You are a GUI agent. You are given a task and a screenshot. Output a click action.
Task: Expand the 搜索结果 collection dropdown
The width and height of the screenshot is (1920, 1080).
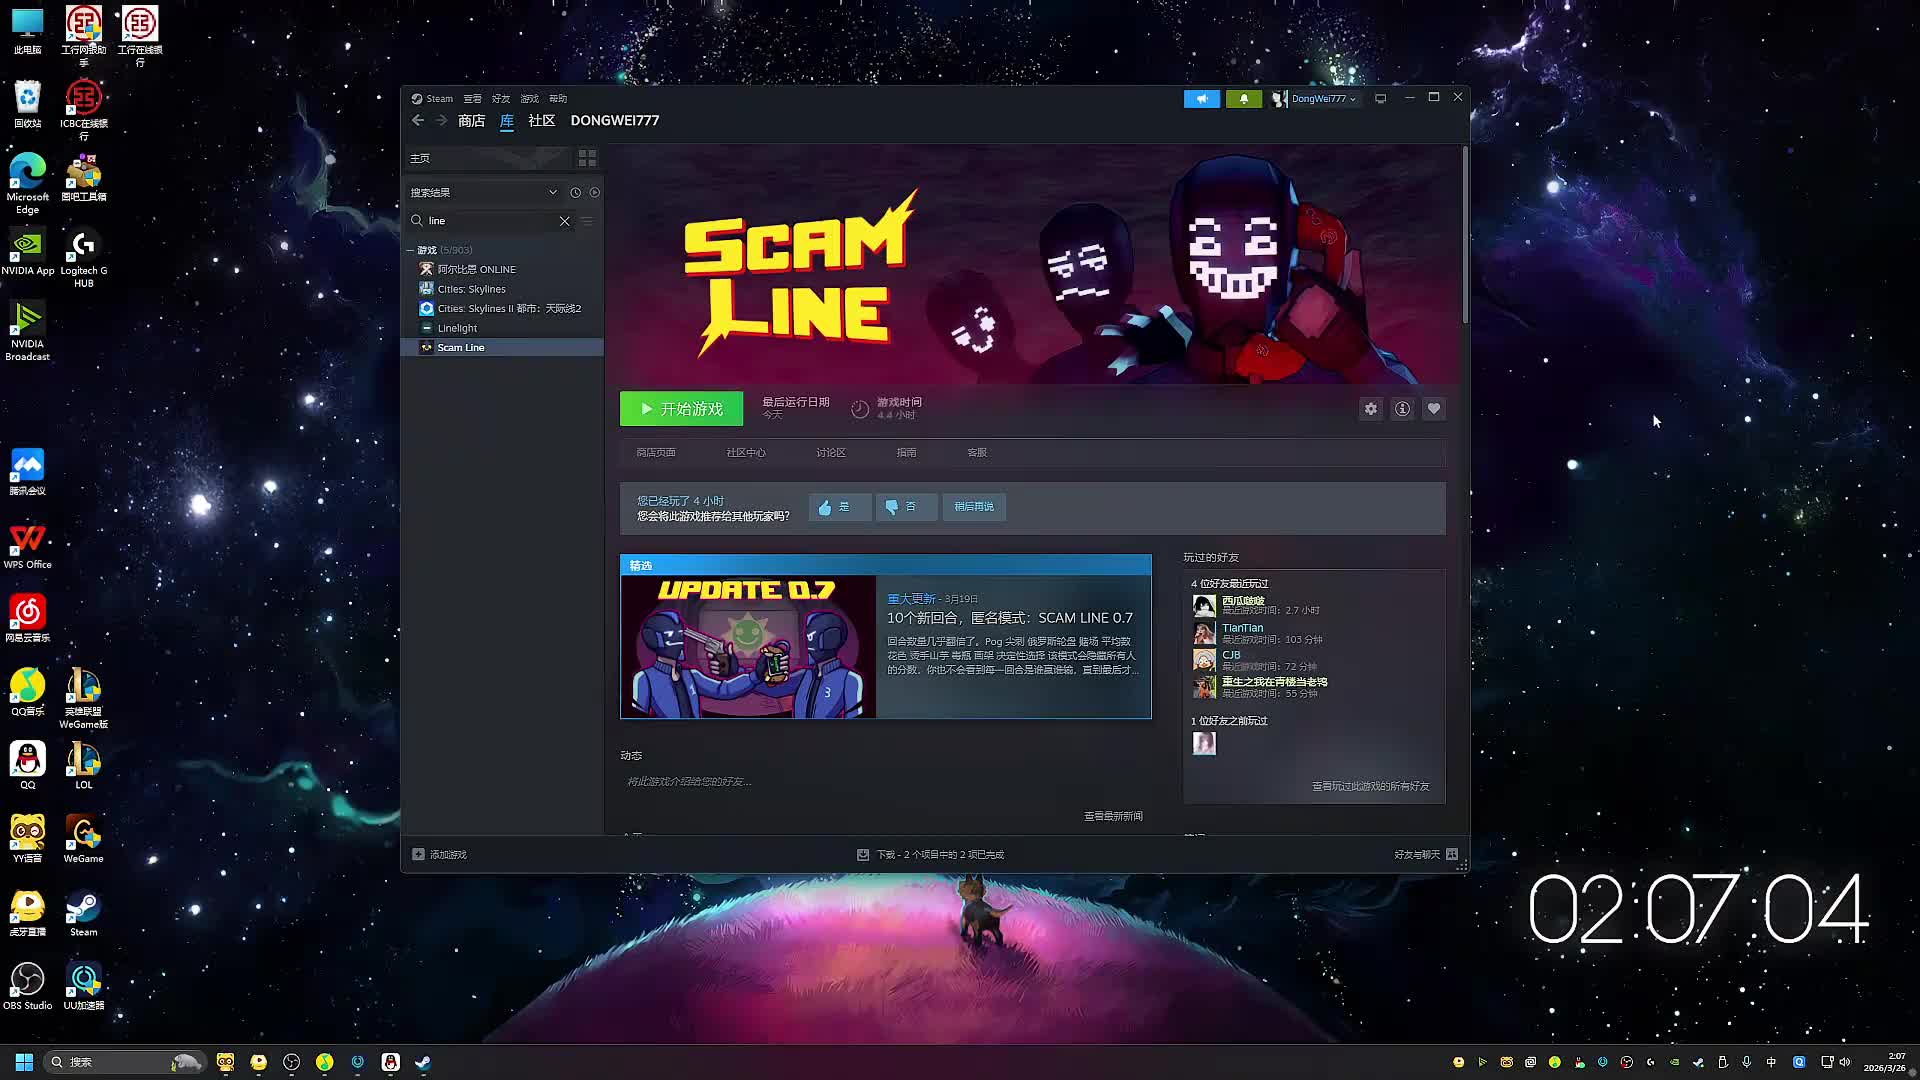552,192
